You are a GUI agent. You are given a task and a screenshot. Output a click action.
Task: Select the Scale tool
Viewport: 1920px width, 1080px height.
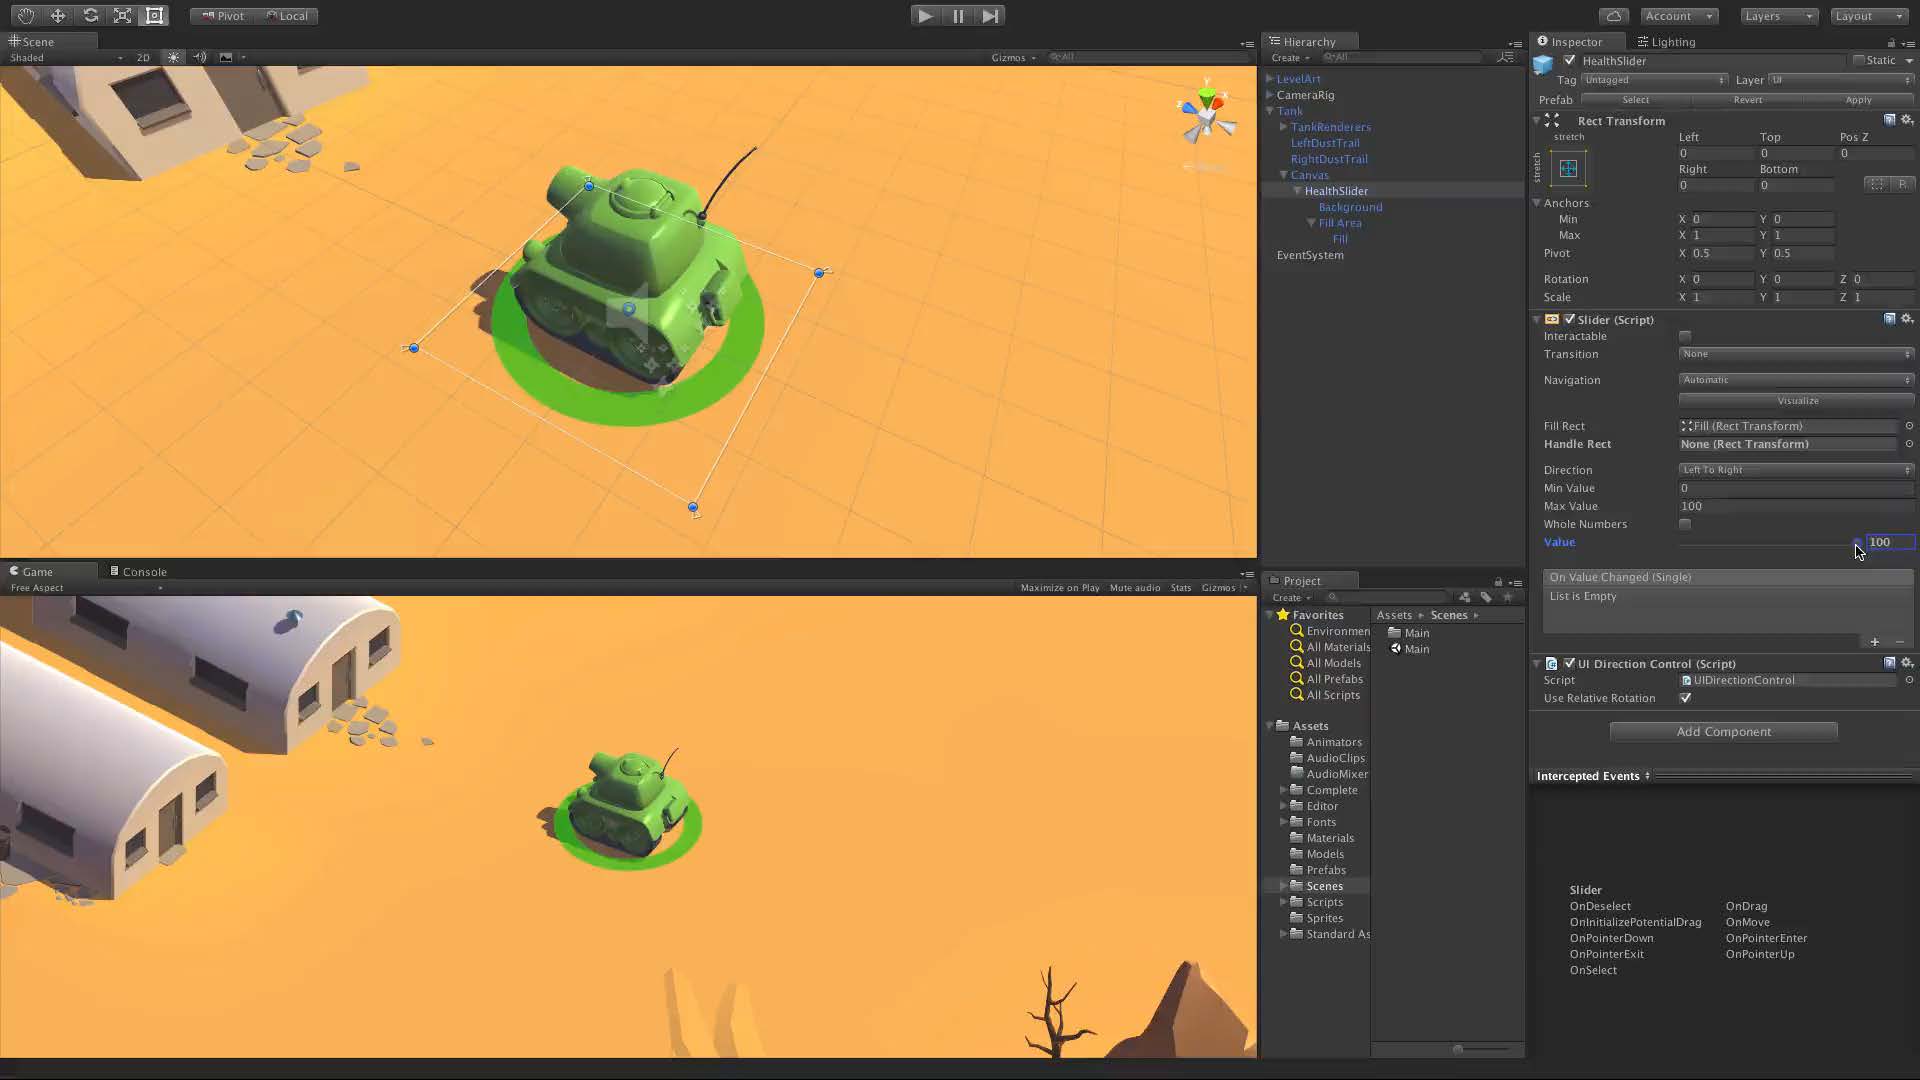122,15
